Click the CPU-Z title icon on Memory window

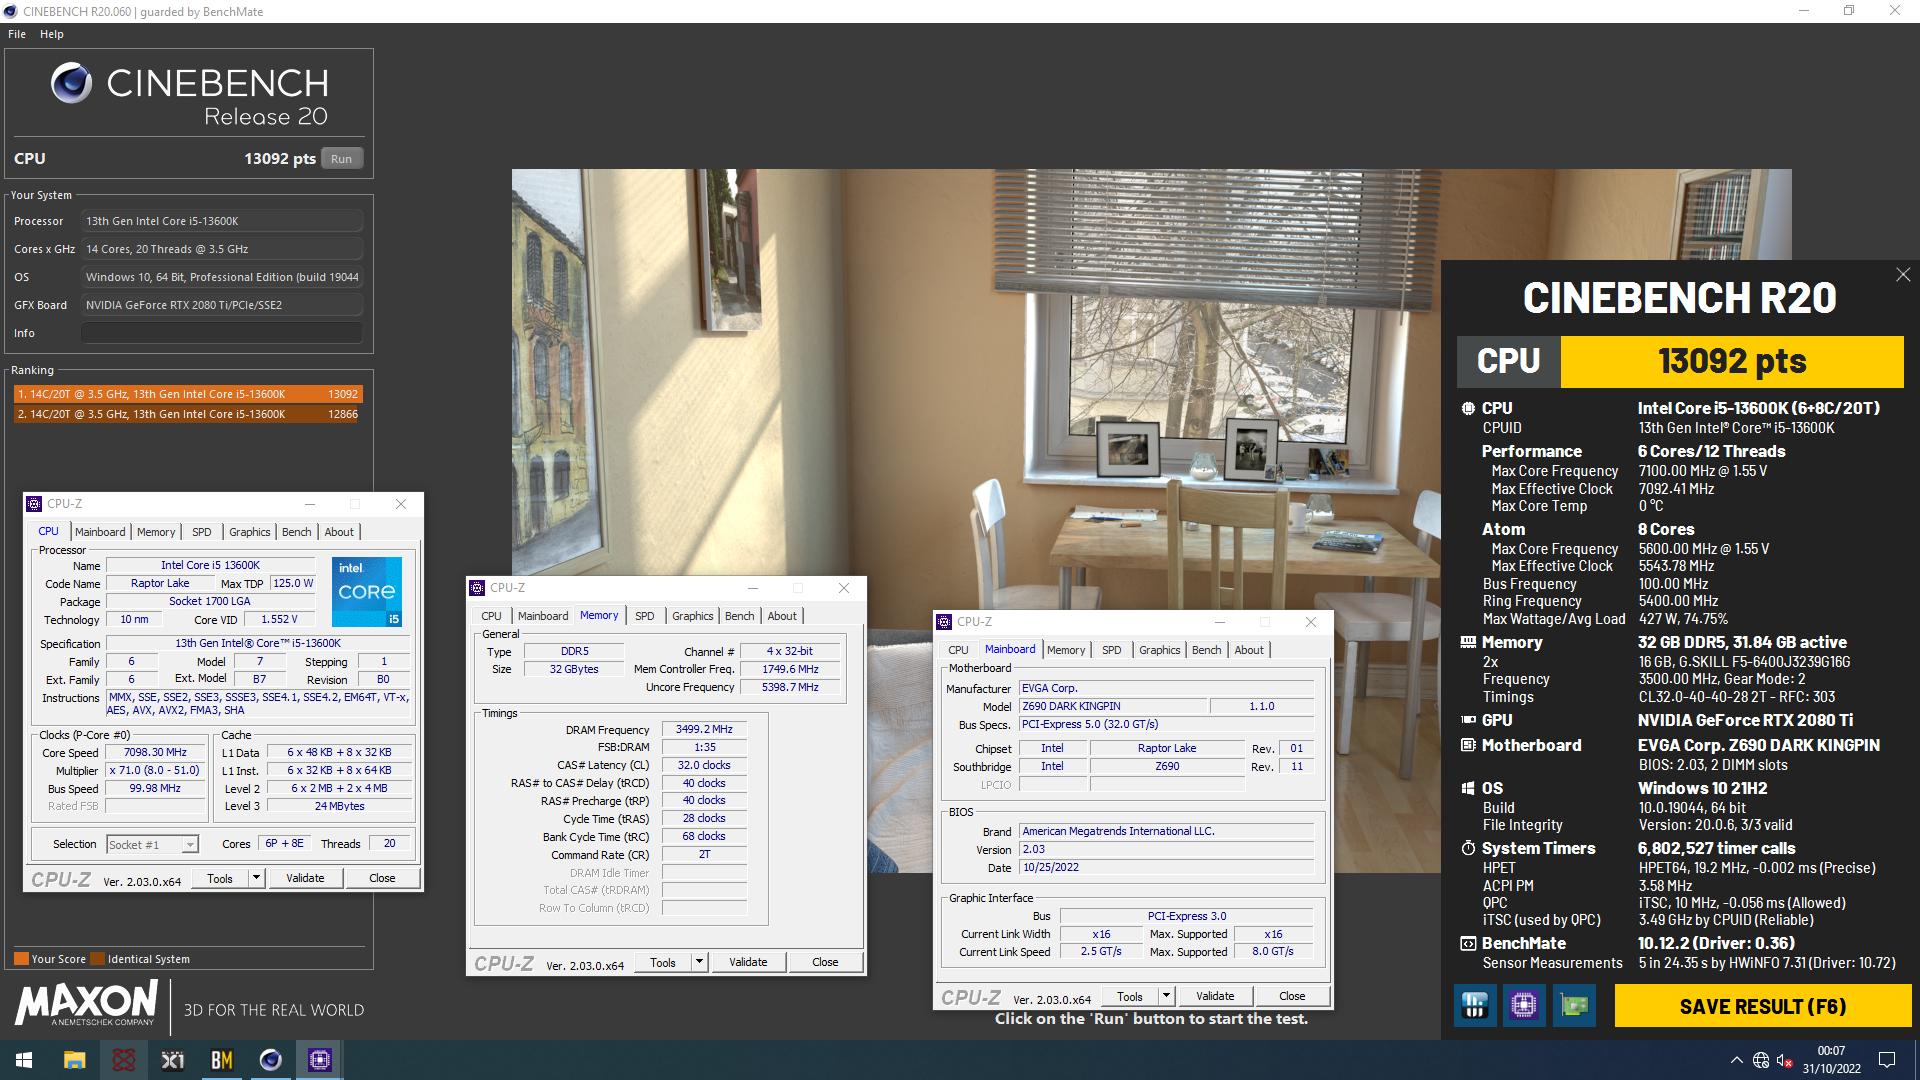(478, 588)
